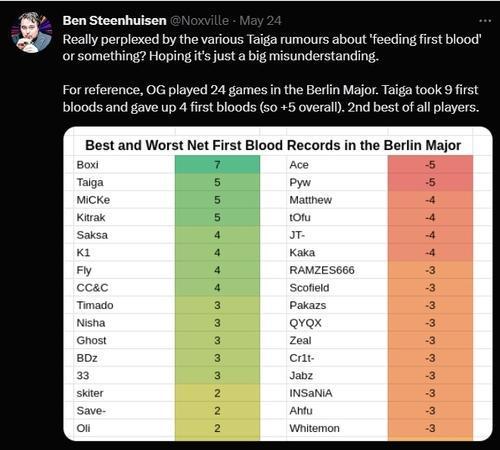Open the first blood table image
This screenshot has height=450, width=500.
click(278, 284)
